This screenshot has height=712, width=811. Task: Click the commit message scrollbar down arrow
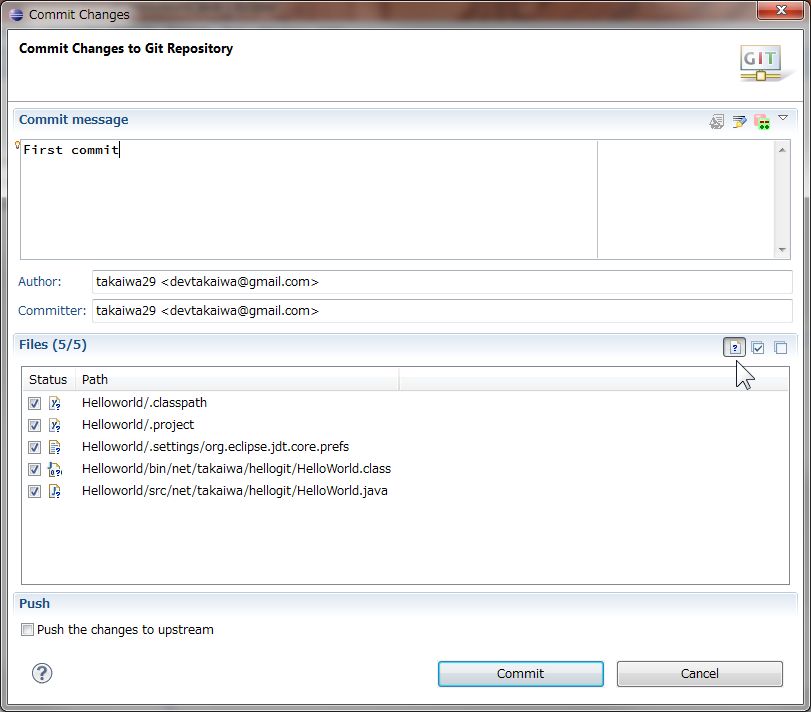point(782,250)
